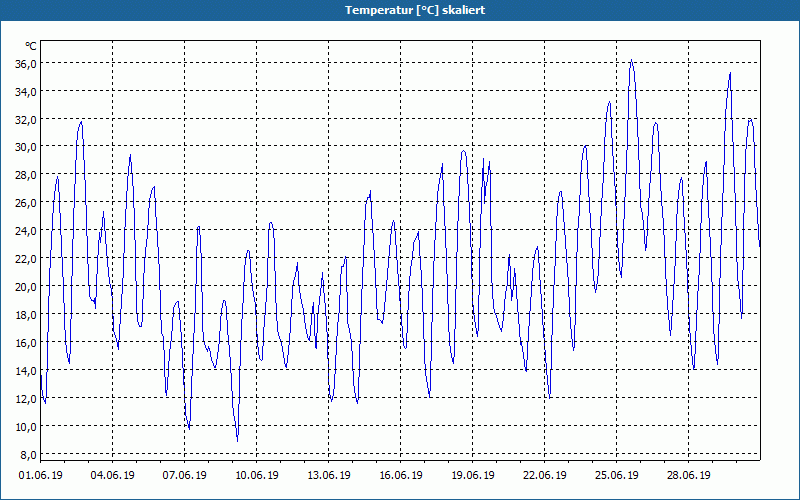The image size is (800, 500).
Task: Select the 22,0 y-axis label
Action: click(x=26, y=259)
